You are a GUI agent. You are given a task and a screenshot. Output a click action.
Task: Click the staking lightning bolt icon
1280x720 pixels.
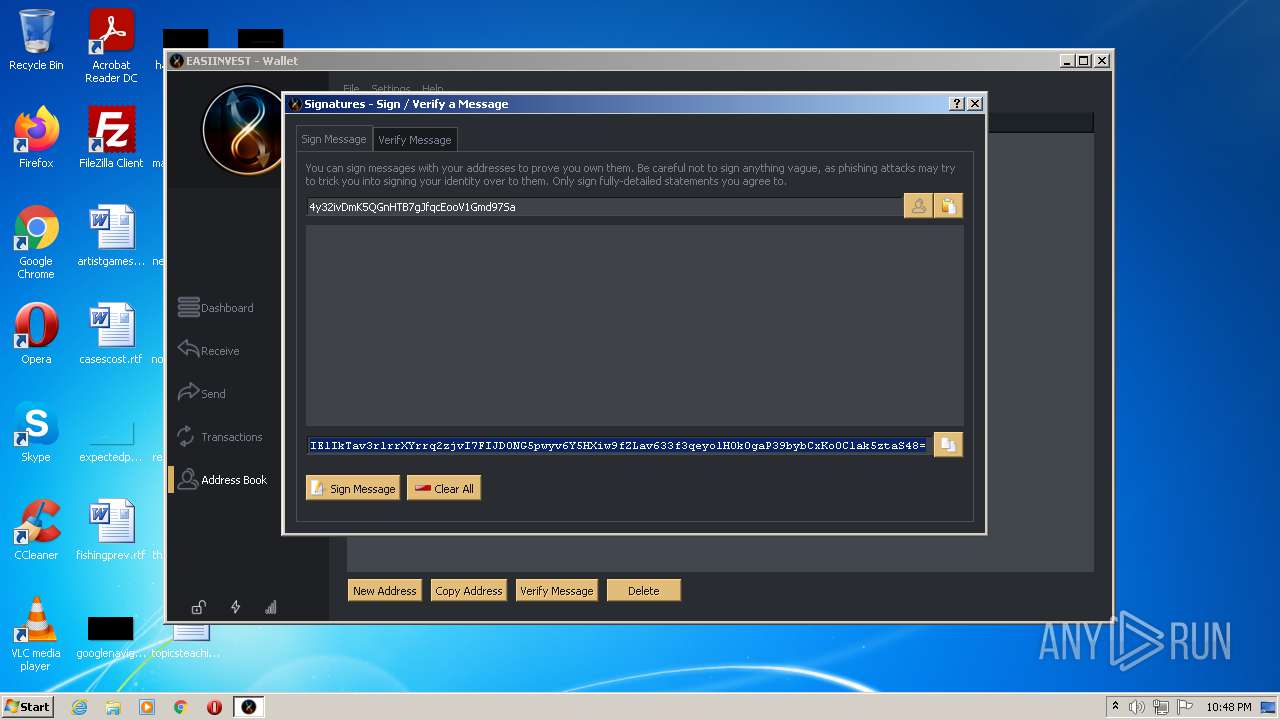(235, 607)
